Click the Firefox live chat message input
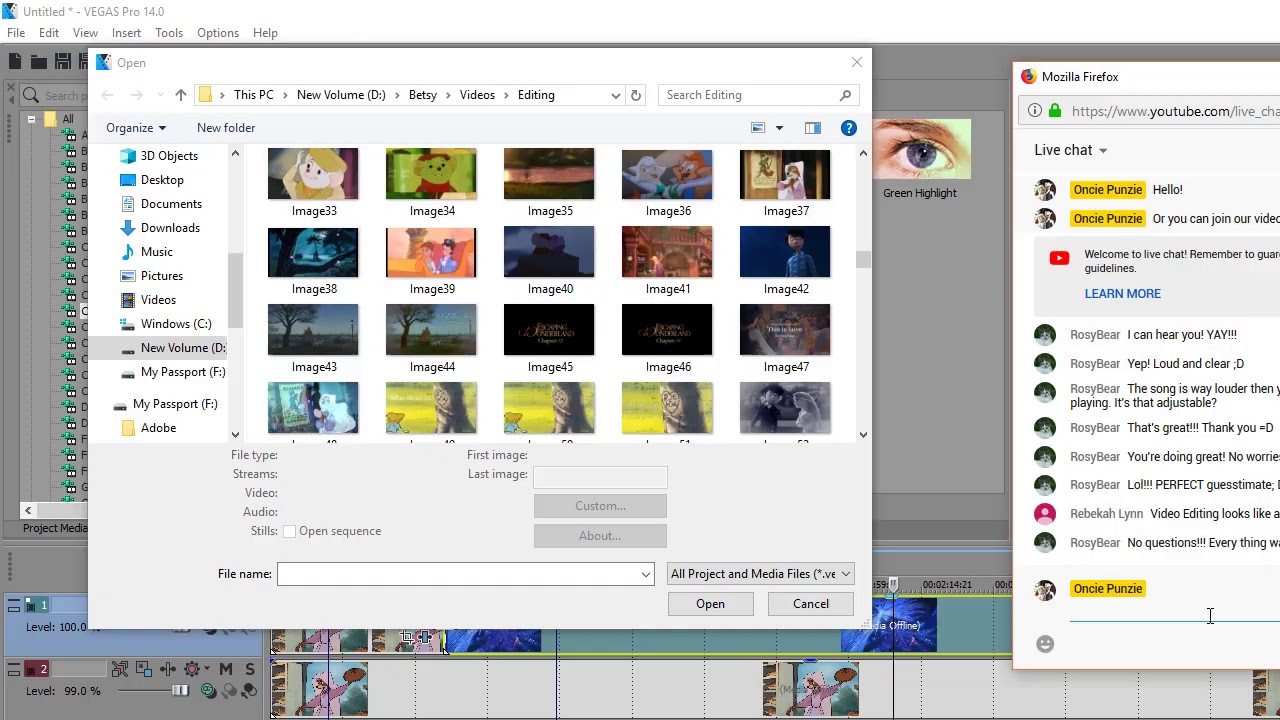 click(x=1175, y=613)
